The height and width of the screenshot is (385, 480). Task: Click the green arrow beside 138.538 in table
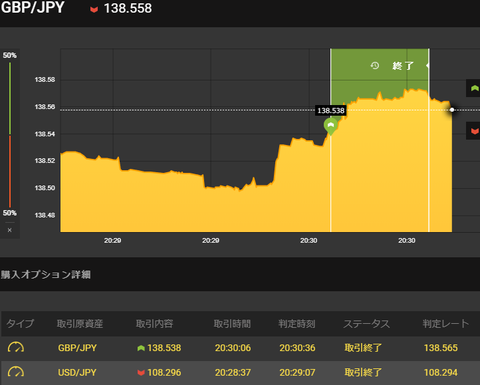[141, 348]
